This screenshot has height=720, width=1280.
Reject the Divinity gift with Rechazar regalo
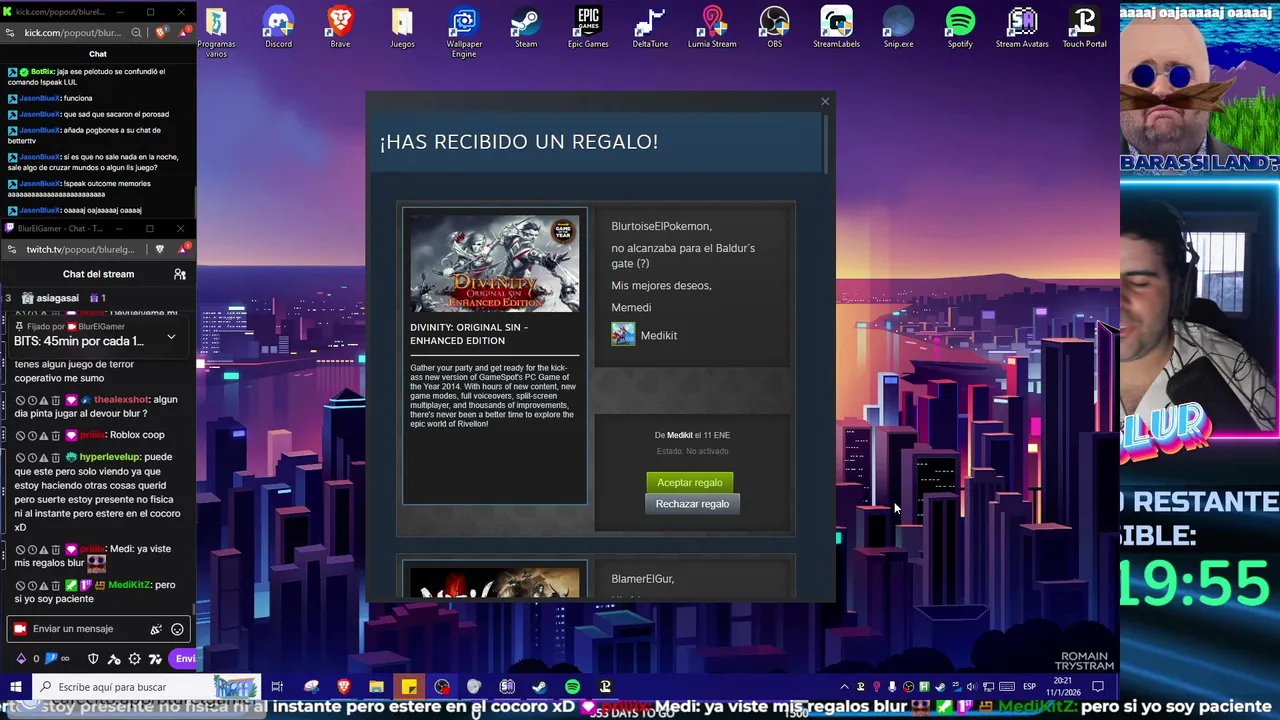[692, 504]
